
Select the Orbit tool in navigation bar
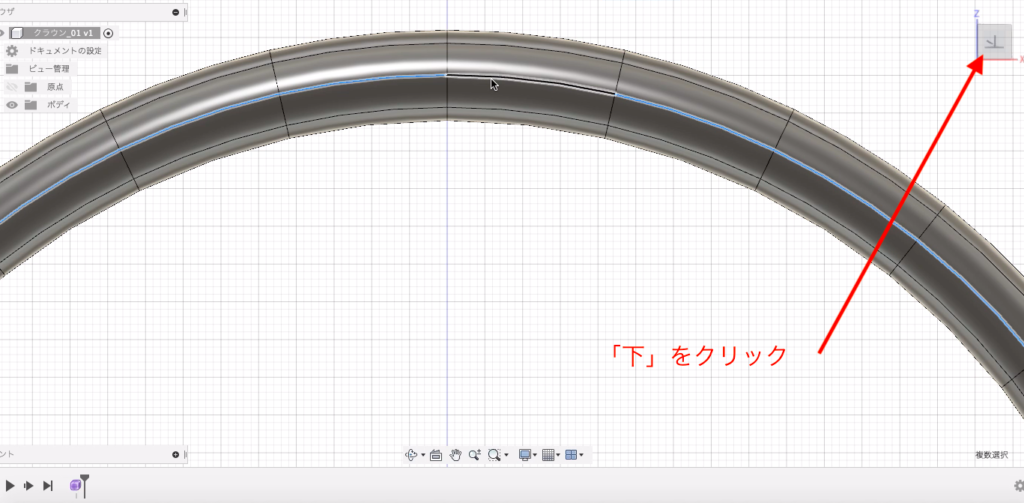coord(411,455)
